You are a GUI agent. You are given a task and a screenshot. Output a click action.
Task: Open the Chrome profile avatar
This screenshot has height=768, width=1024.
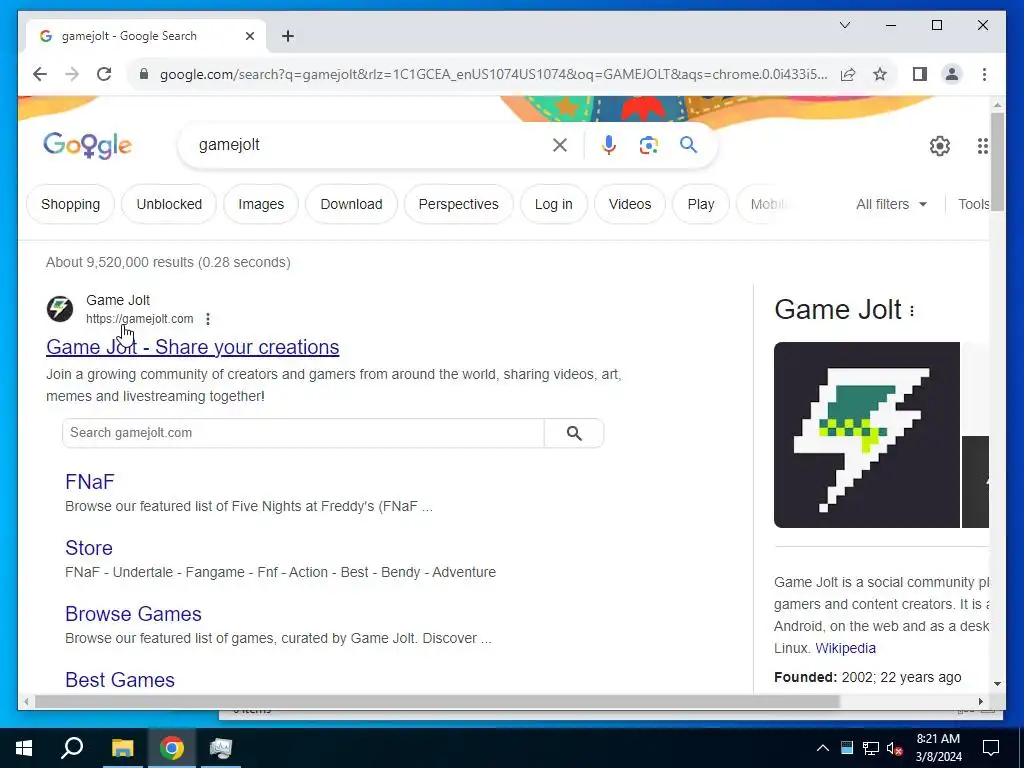952,74
